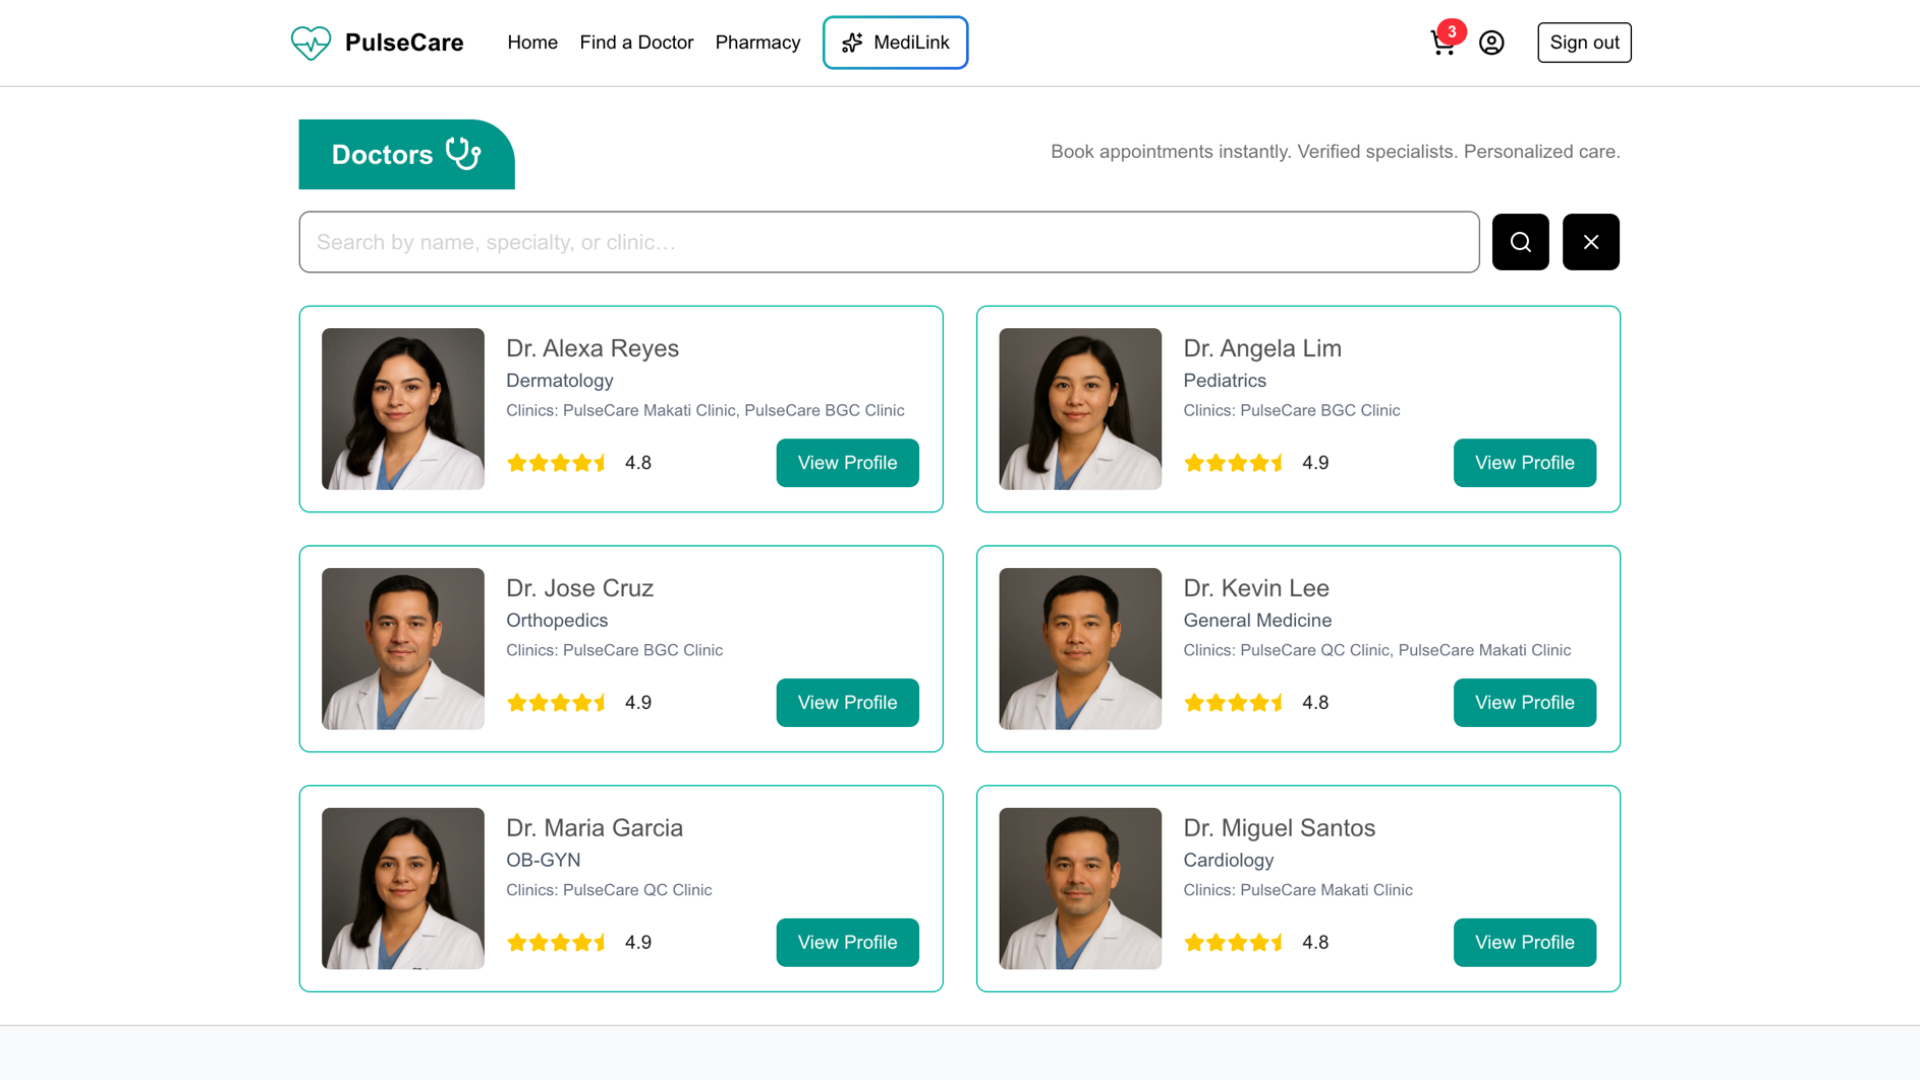
Task: Focus the doctor search input field
Action: [x=888, y=242]
